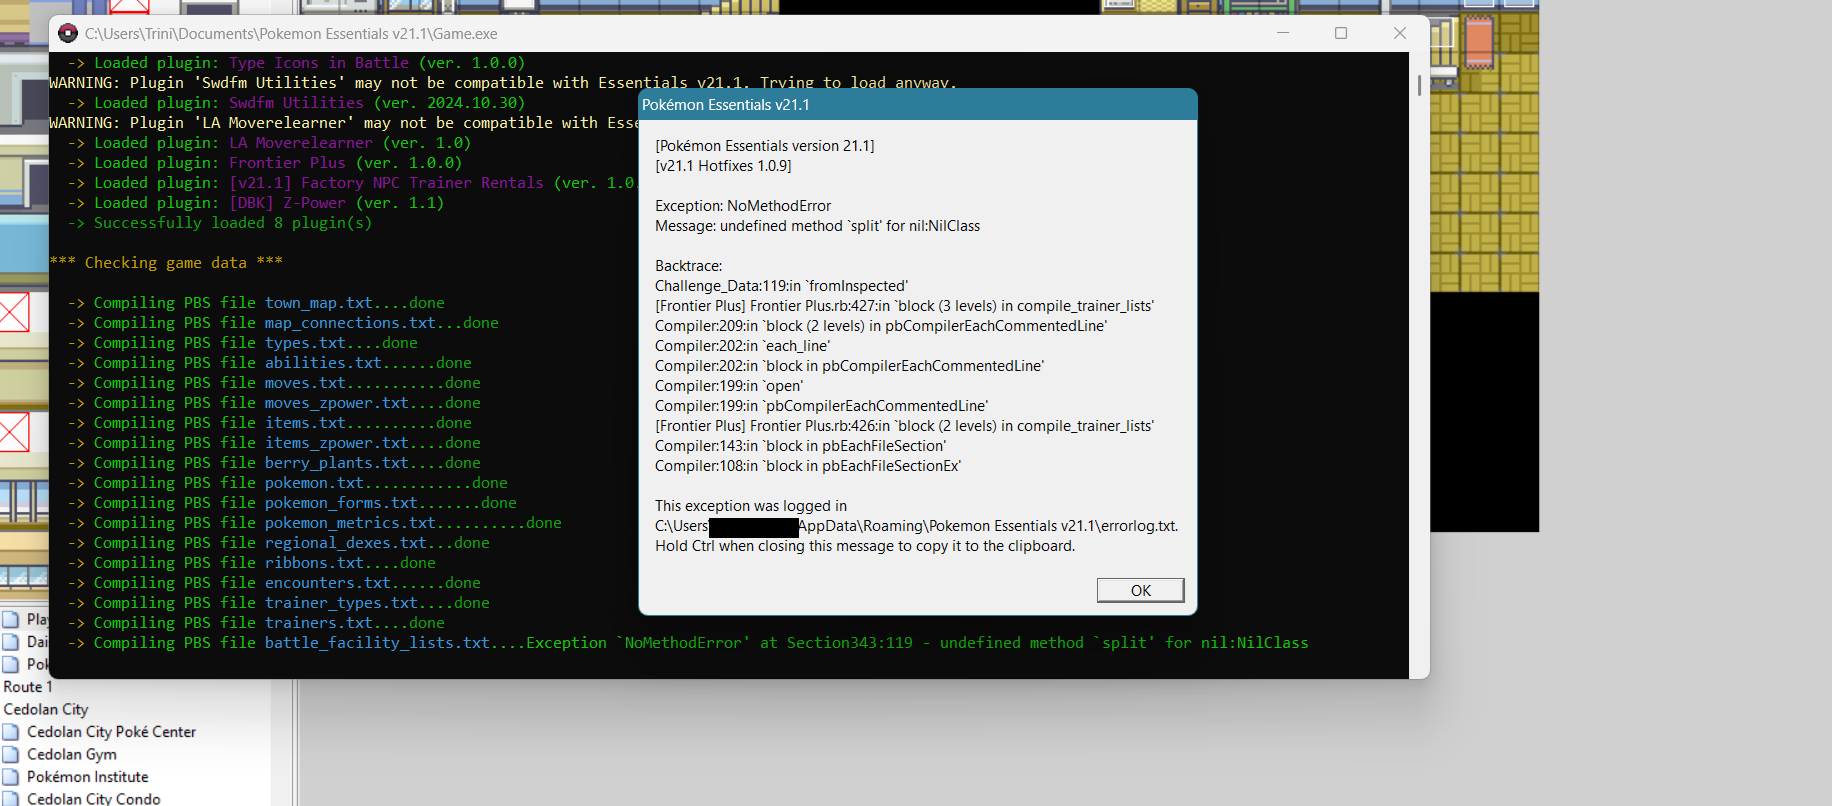The image size is (1832, 806).
Task: Click the "Hold Ctrl when closing" hint text
Action: coord(865,546)
